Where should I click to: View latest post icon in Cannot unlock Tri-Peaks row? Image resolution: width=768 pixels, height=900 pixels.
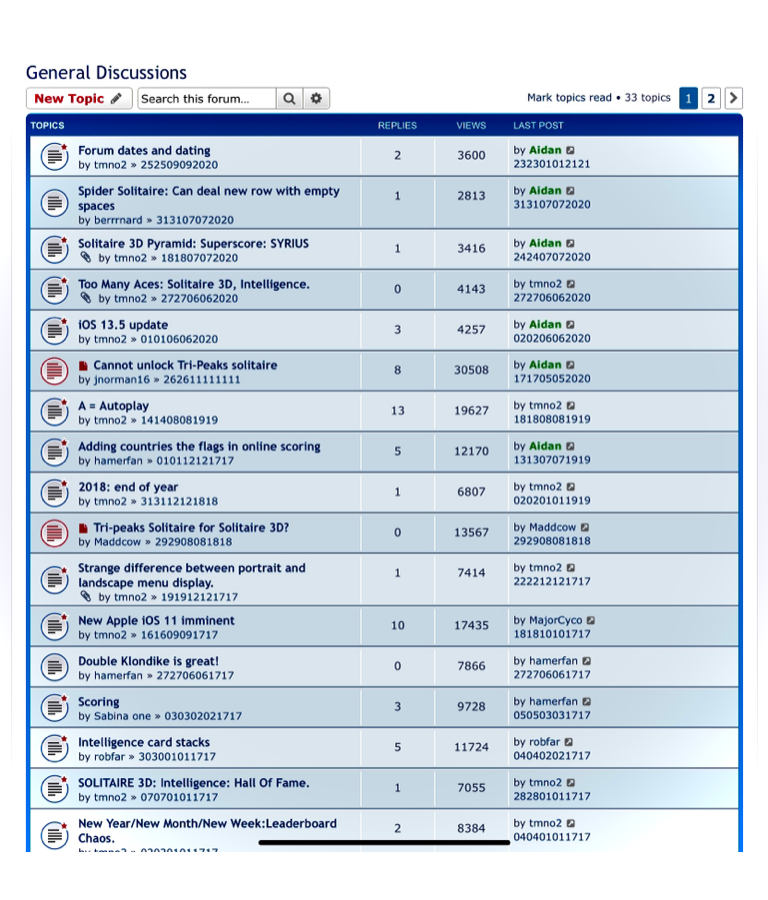(x=570, y=365)
